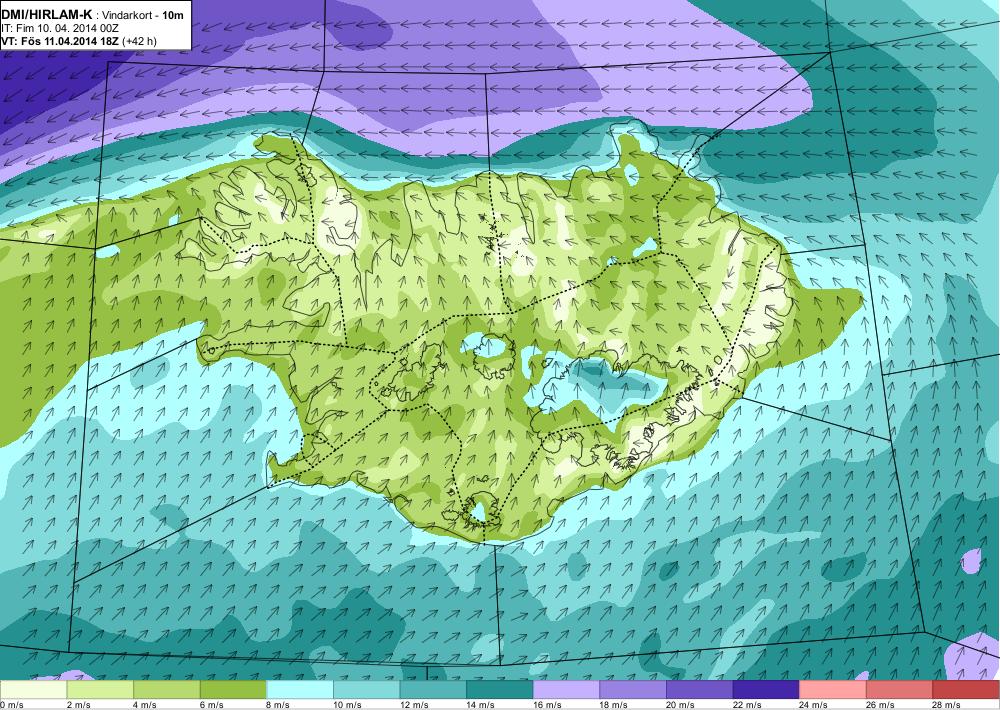Pick the legend swatch between 12 and 14 m/s
Viewport: 1000px width, 710px height.
(x=433, y=690)
